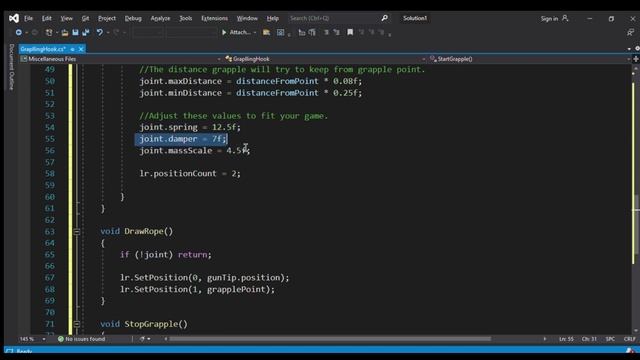This screenshot has height=360, width=640.
Task: Click the horizontal scrollbar thumb
Action: point(330,339)
